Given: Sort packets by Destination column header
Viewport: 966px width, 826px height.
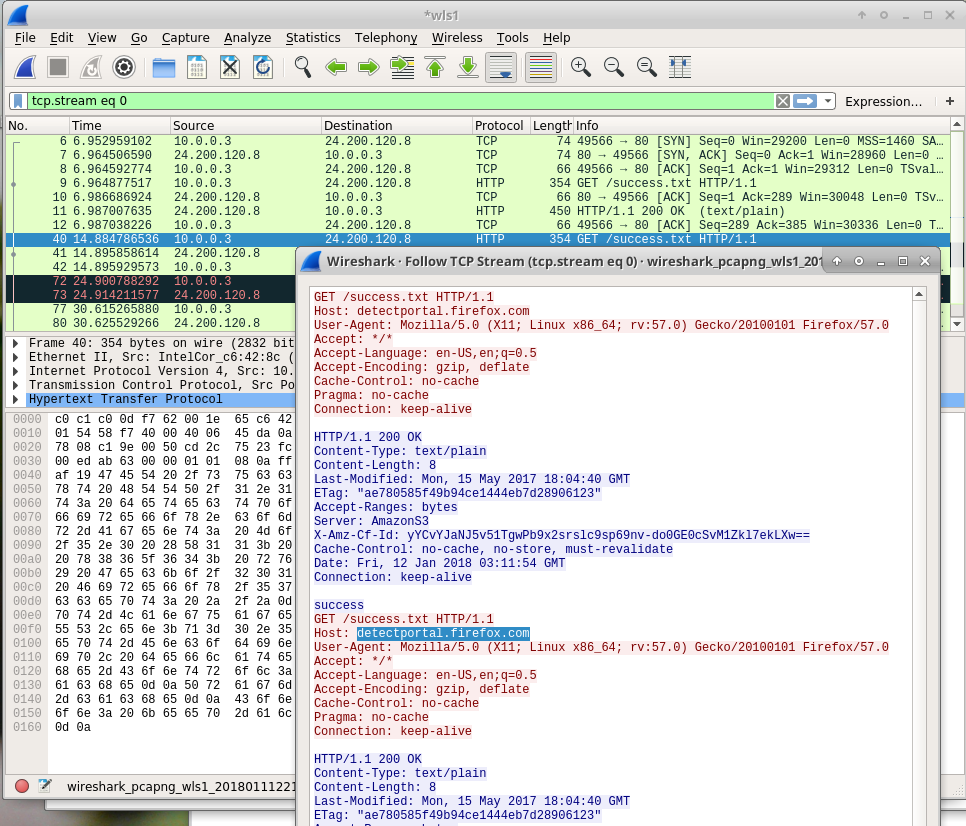Looking at the screenshot, I should 397,126.
